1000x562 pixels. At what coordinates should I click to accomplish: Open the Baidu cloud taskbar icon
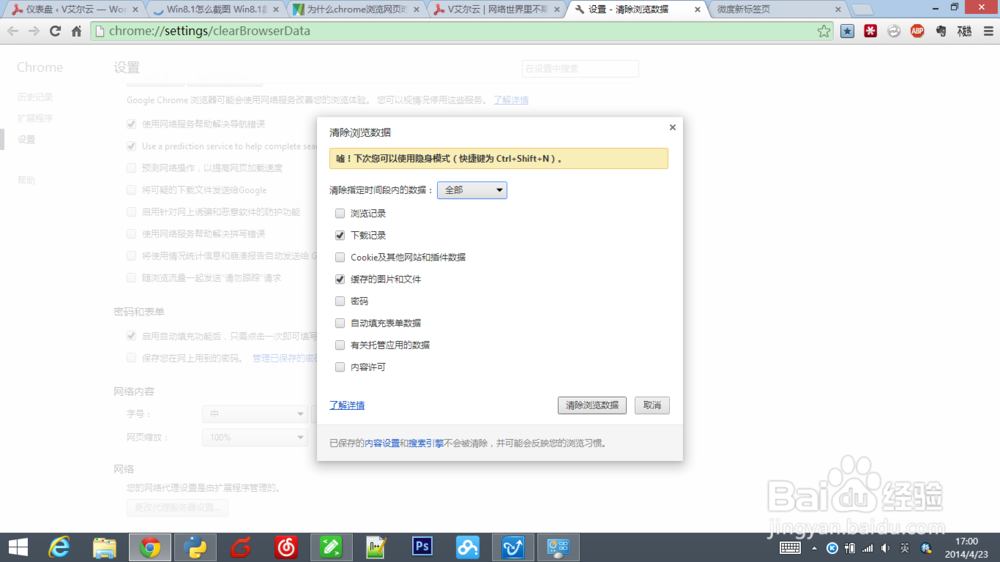point(467,547)
